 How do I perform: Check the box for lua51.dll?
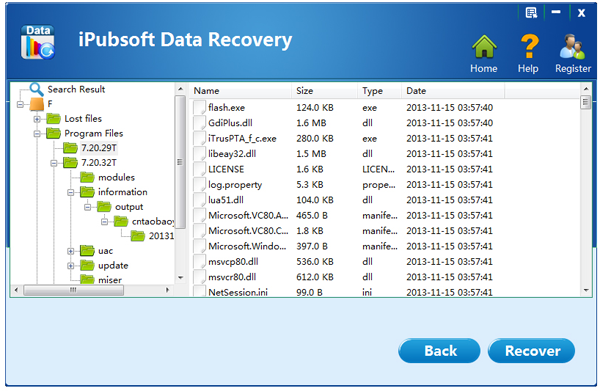click(200, 200)
